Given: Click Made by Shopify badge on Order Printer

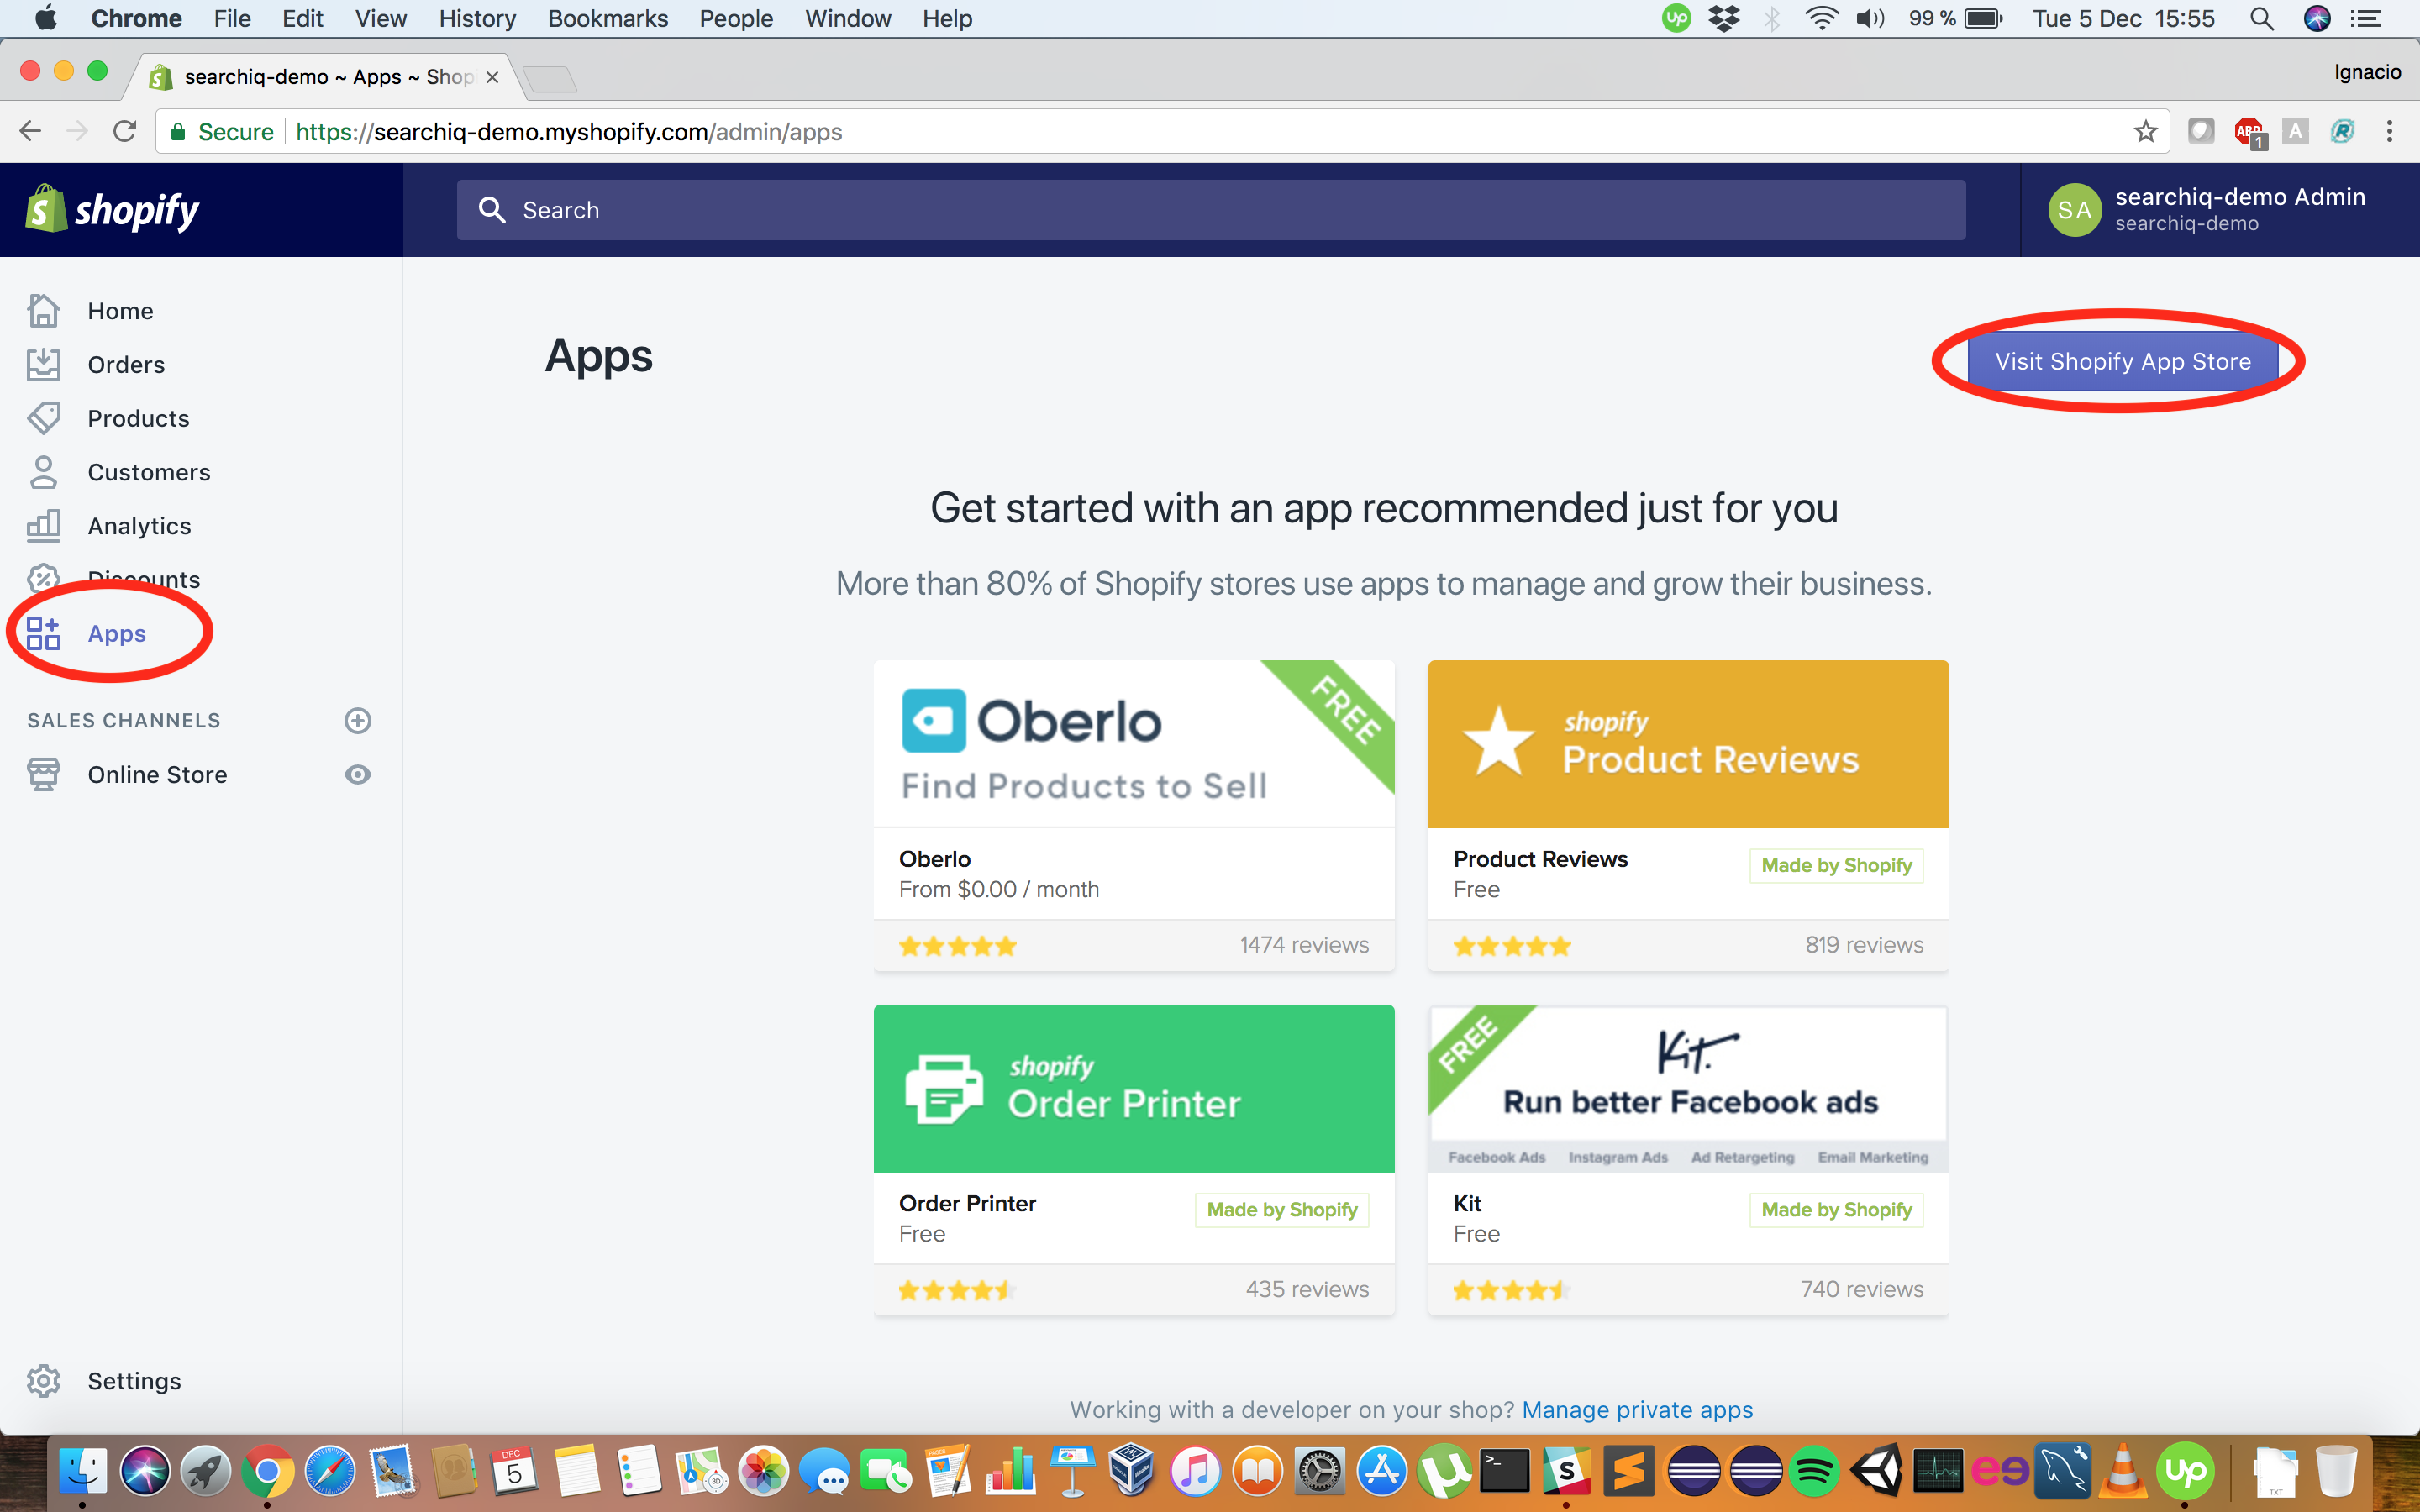Looking at the screenshot, I should click(1282, 1210).
